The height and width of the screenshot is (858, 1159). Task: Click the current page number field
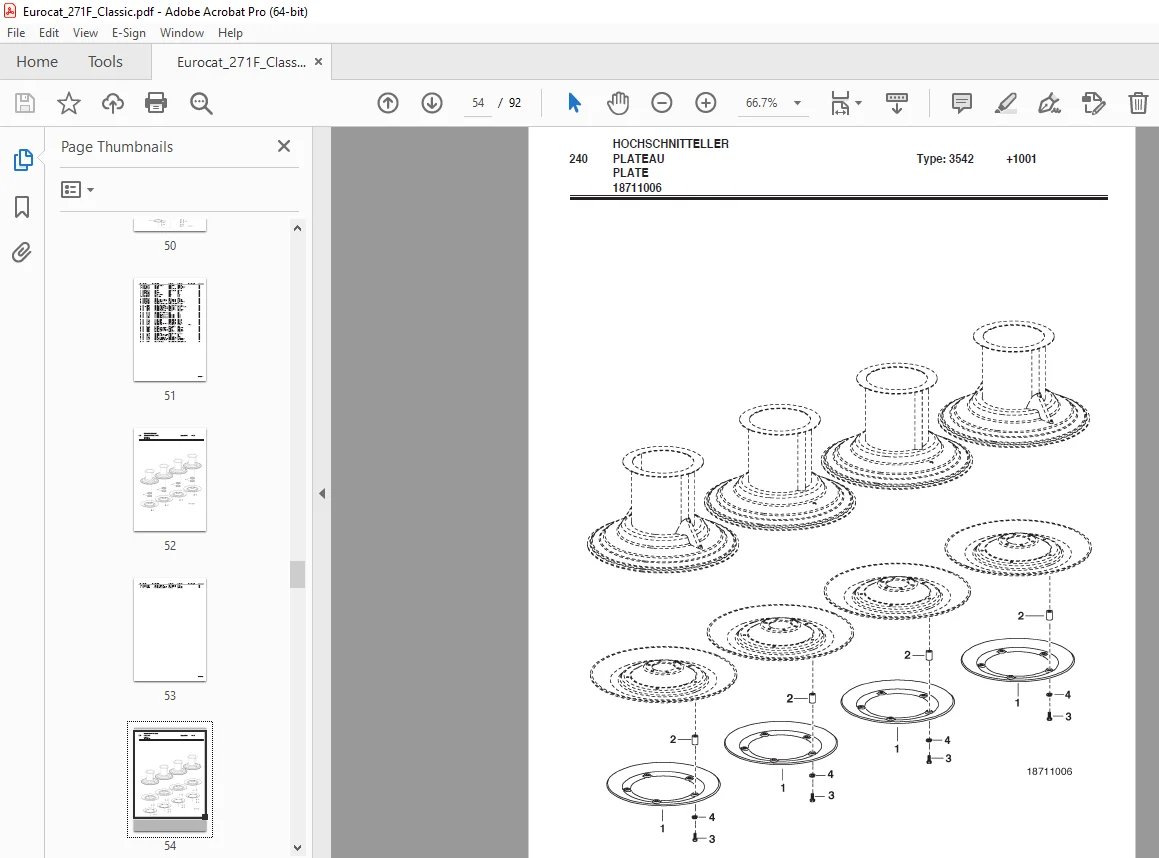pos(478,103)
